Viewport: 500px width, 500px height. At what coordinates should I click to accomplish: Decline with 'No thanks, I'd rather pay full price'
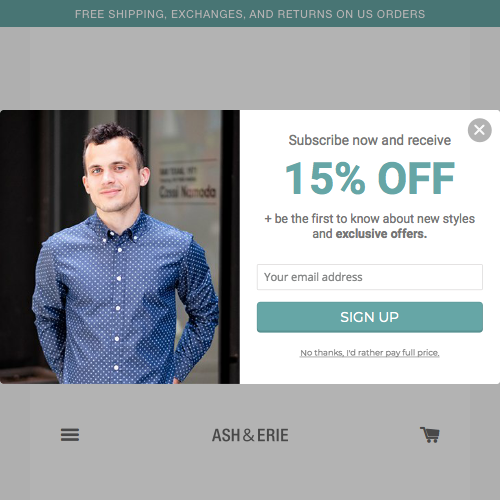coord(370,353)
